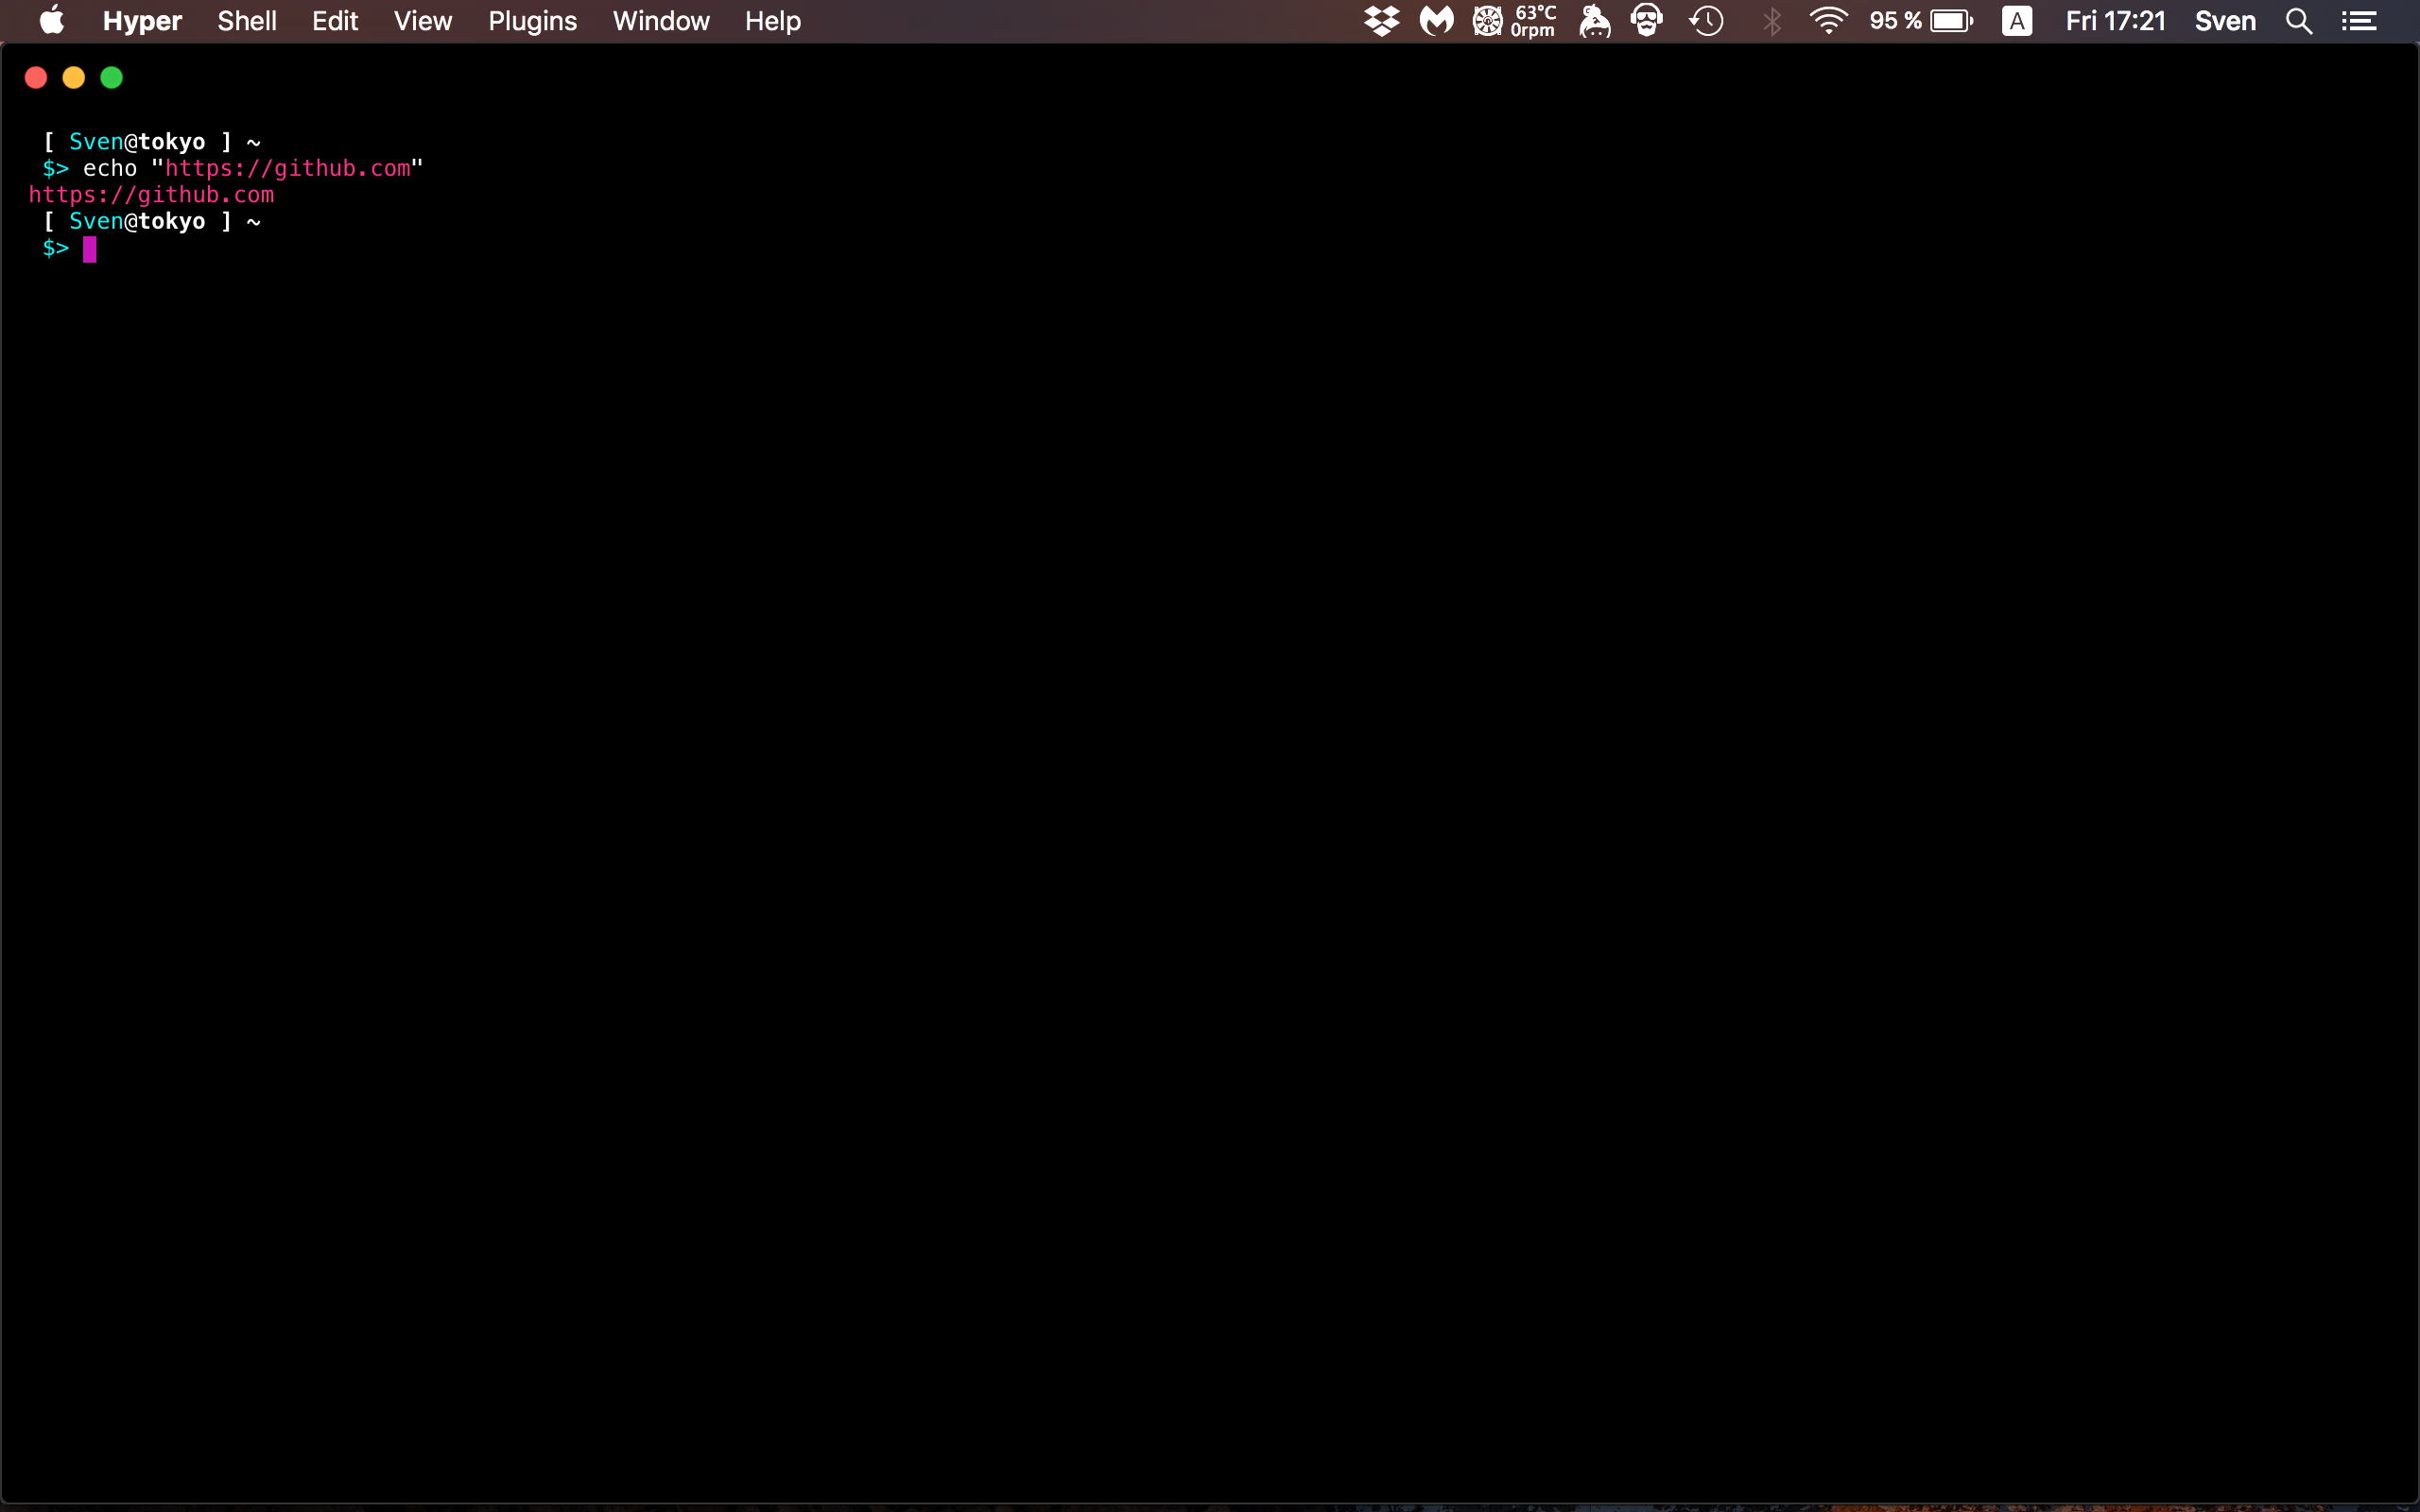Open the View menu
Viewport: 2420px width, 1512px height.
pyautogui.click(x=422, y=20)
